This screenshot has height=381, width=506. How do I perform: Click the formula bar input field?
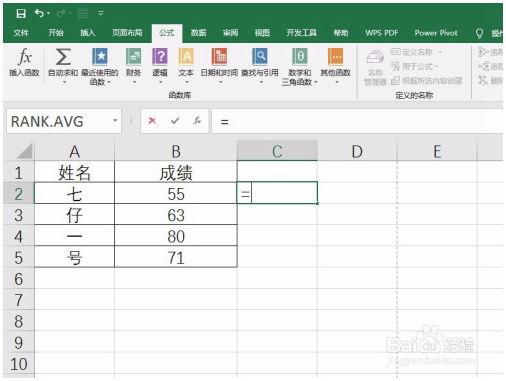pyautogui.click(x=357, y=121)
